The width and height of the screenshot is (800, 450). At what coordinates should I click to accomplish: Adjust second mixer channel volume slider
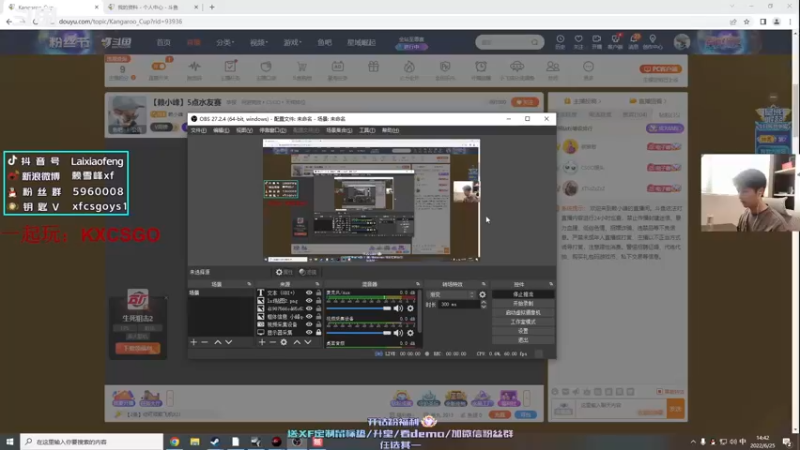(x=359, y=333)
